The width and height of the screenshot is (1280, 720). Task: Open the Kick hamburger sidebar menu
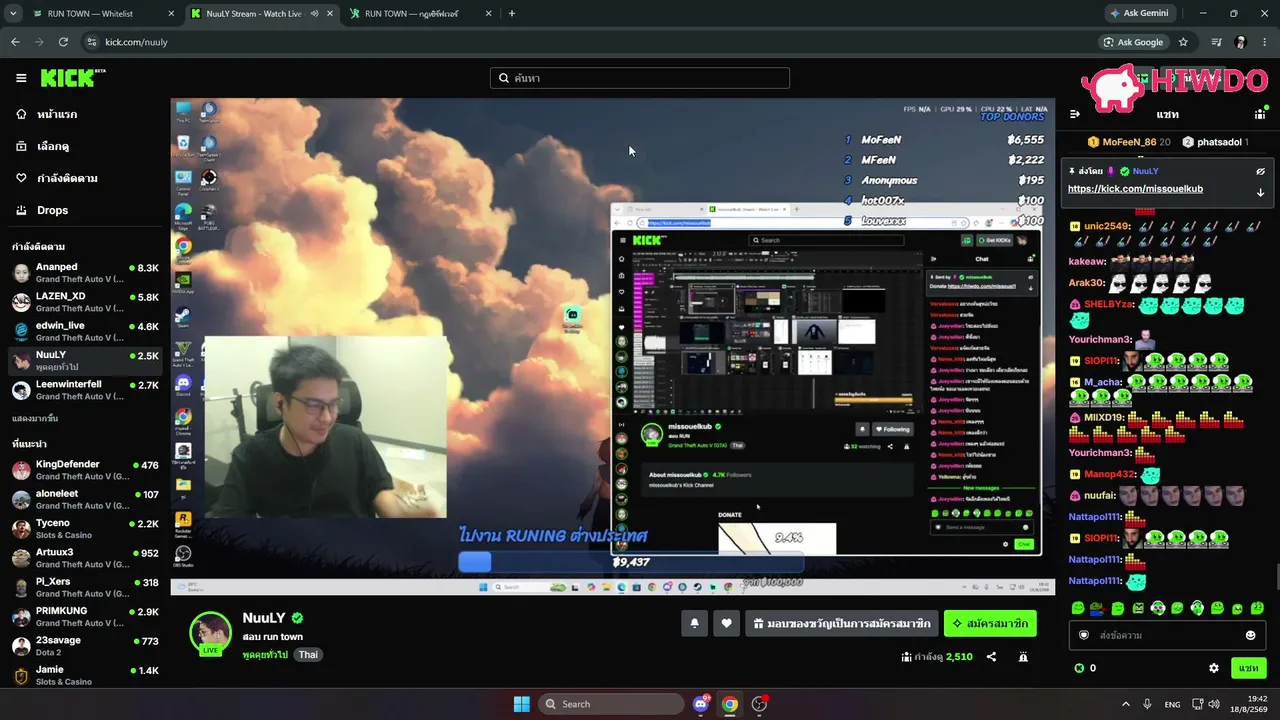pos(21,78)
